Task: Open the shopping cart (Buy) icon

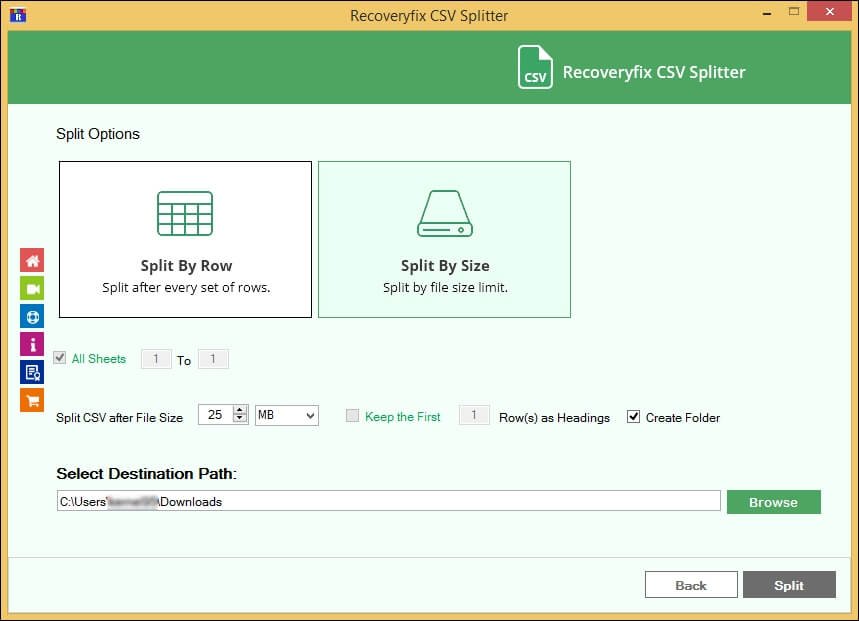Action: [32, 400]
